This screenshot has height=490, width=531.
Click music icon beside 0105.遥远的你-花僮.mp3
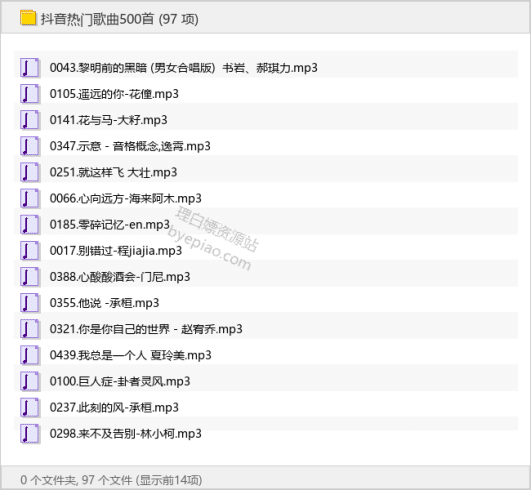click(x=30, y=94)
